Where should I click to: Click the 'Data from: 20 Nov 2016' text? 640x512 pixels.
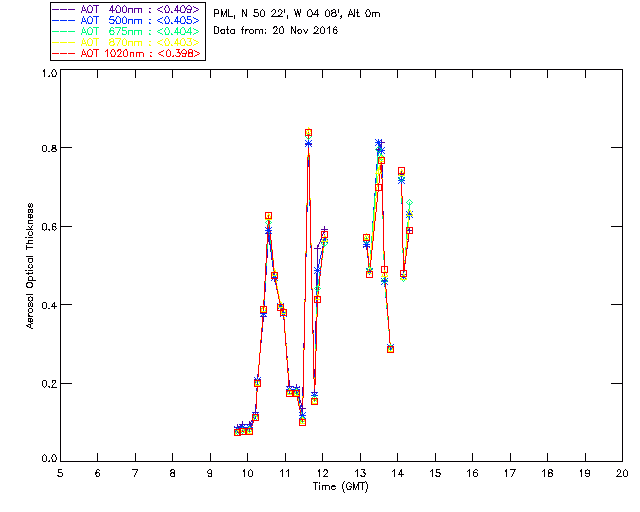coord(276,31)
